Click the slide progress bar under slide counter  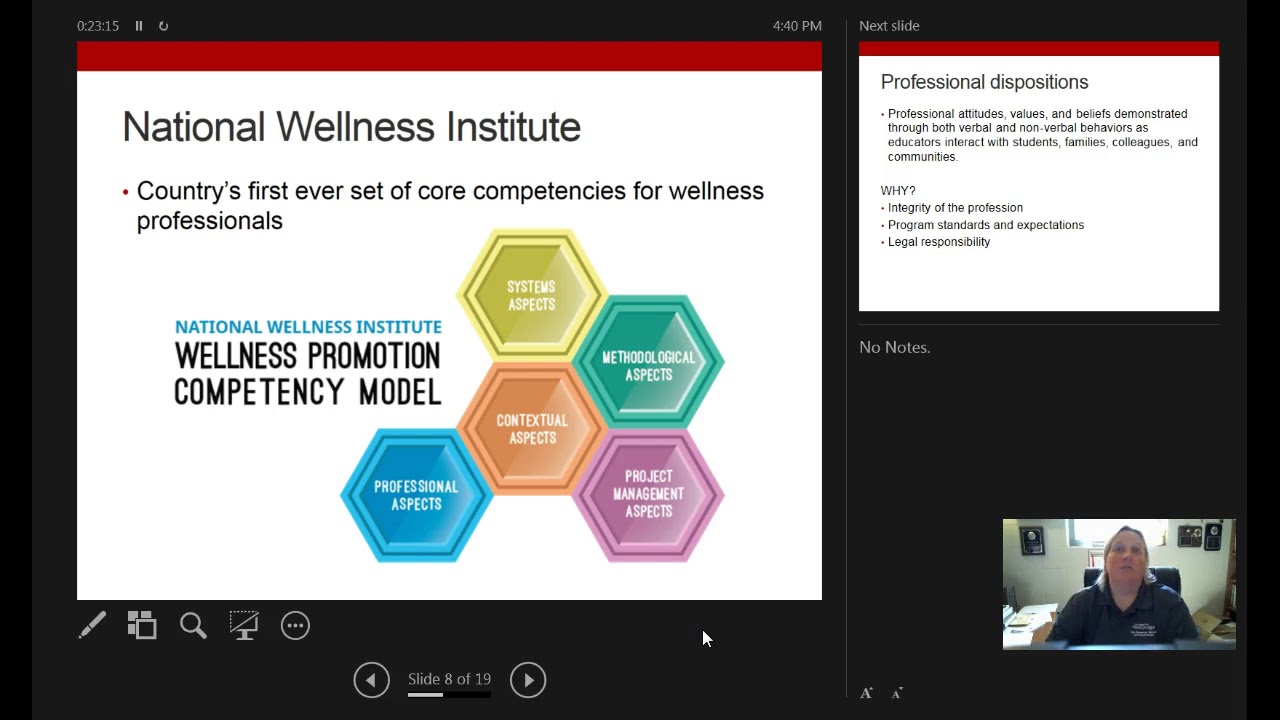449,694
